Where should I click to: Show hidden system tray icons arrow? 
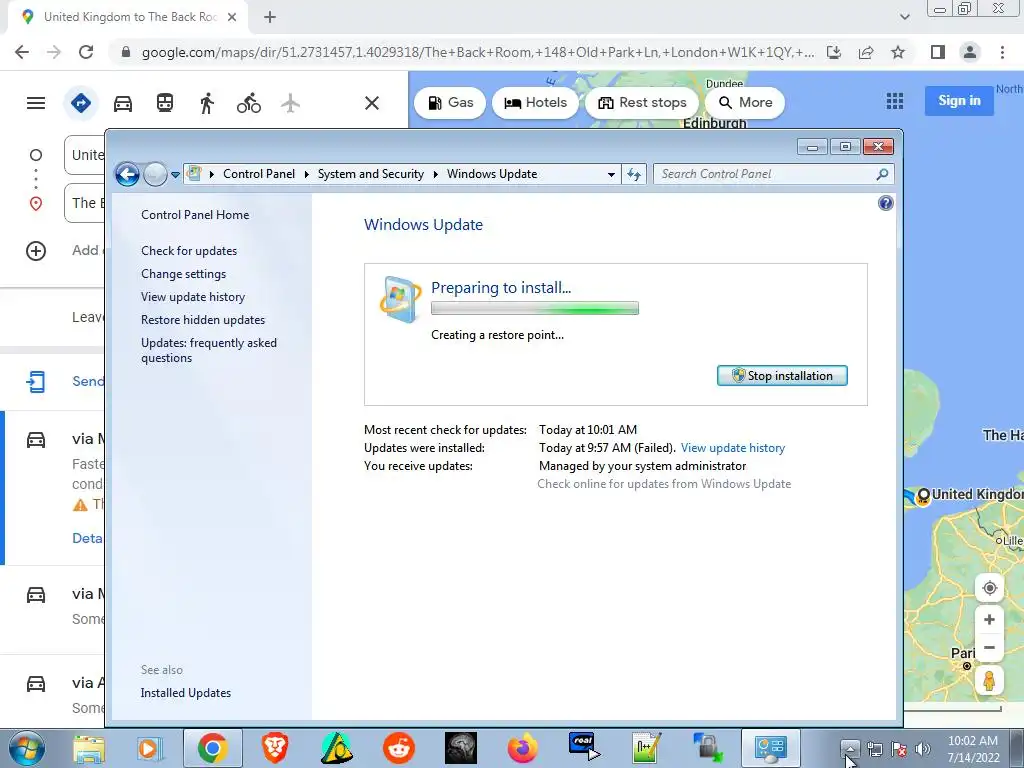click(x=850, y=749)
